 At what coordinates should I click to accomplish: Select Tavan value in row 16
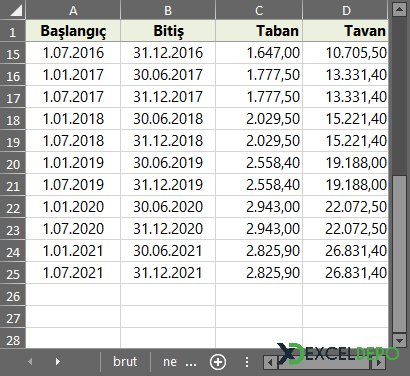pos(346,75)
